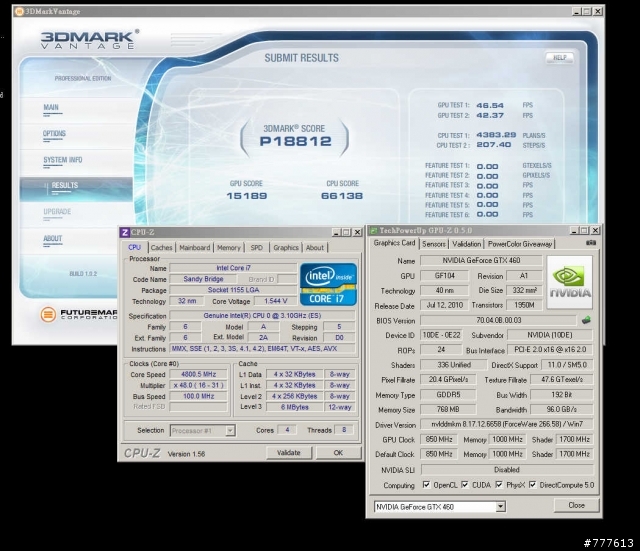Switch to the Graphics tab in CPU-Z
640x551 pixels.
pyautogui.click(x=286, y=247)
